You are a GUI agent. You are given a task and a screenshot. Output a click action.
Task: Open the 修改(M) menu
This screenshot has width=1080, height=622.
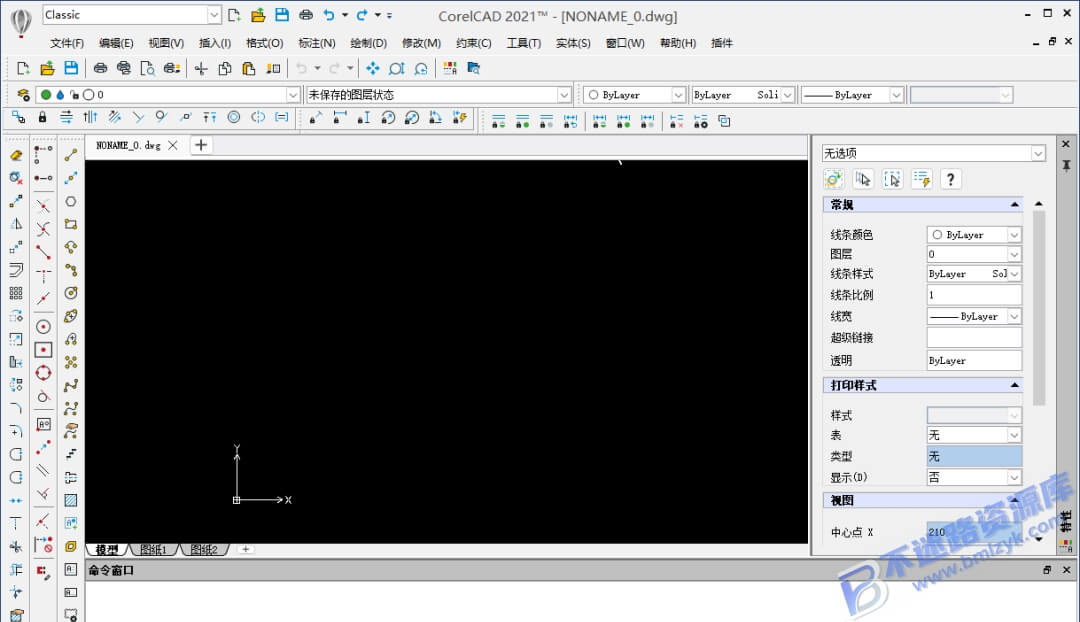coord(421,43)
